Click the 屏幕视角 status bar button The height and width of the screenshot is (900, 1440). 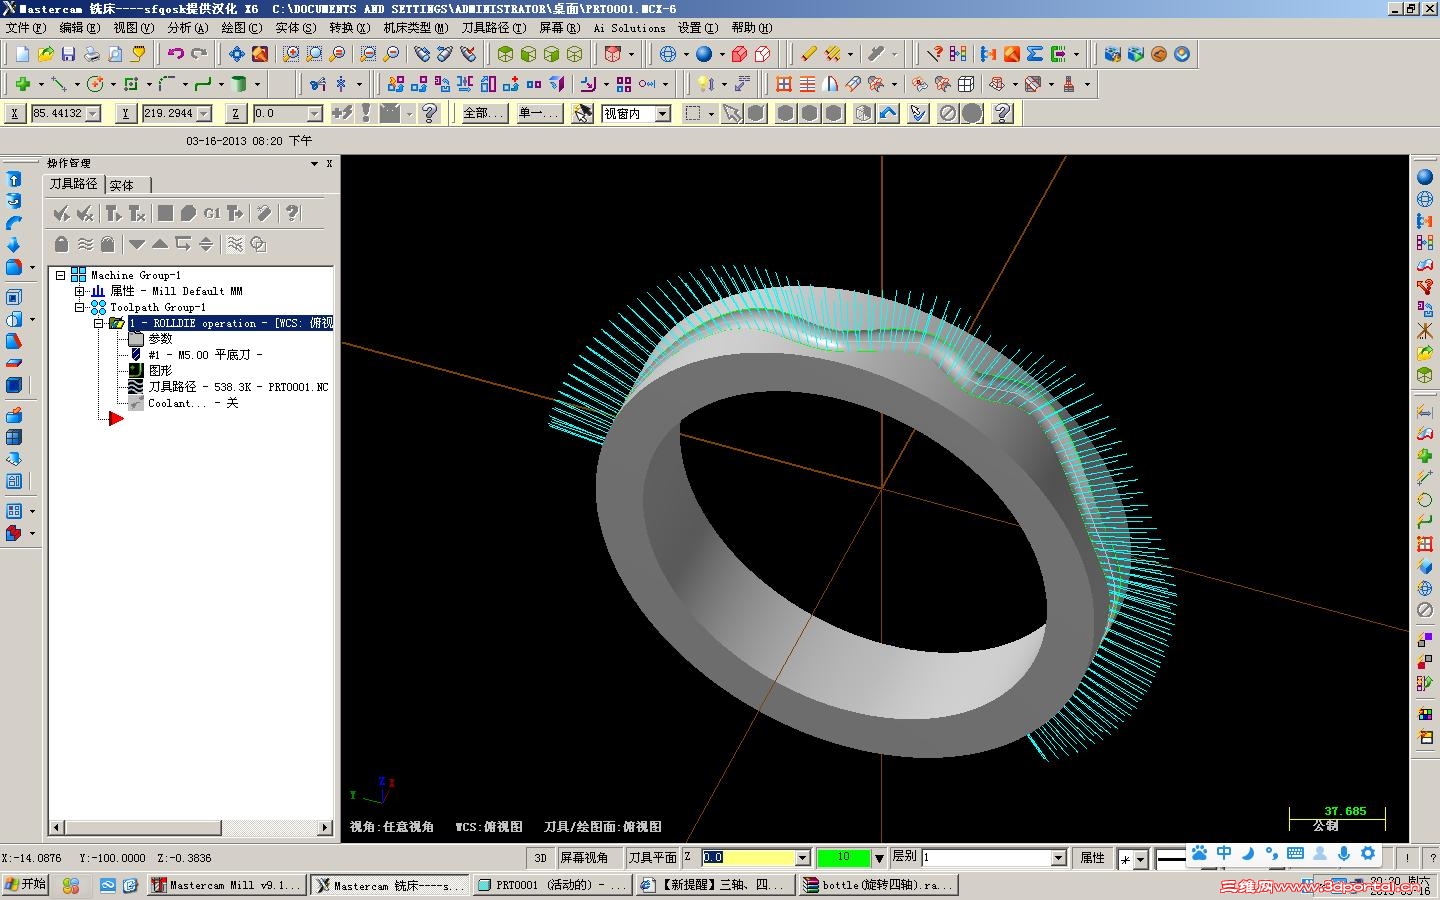tap(584, 857)
